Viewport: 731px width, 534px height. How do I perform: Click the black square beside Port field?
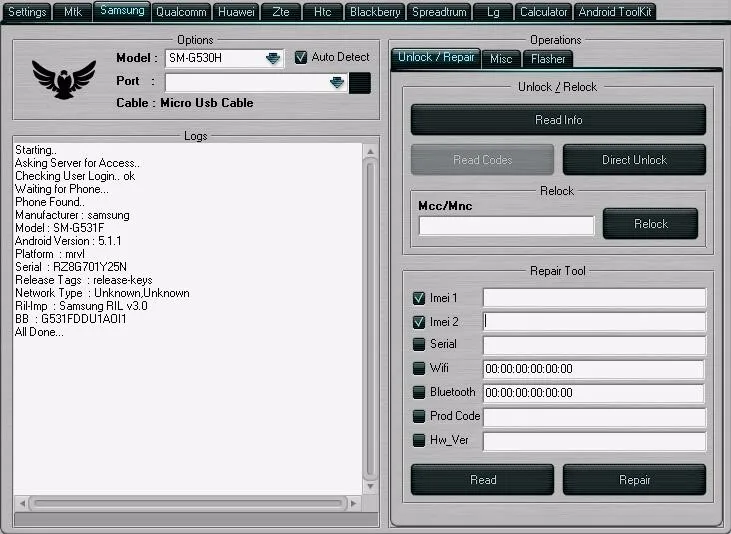[x=360, y=83]
